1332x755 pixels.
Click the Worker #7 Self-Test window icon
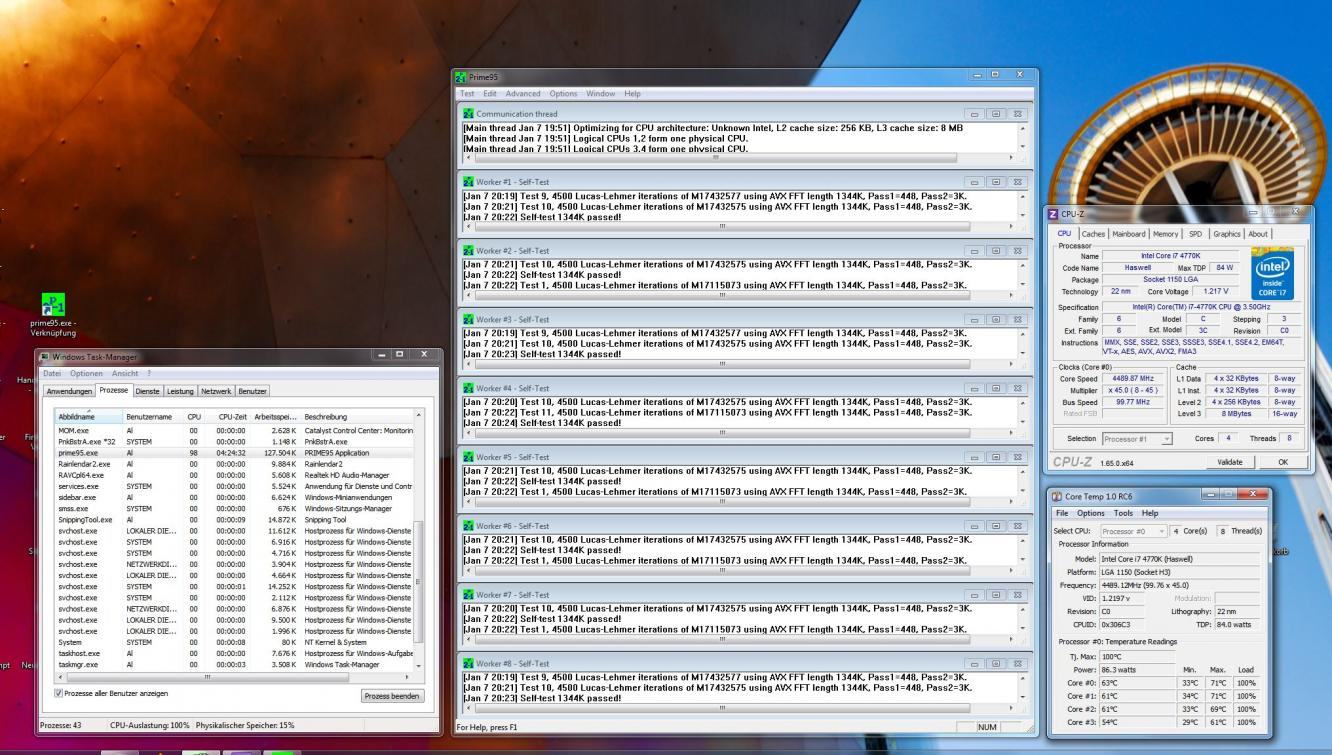coord(468,595)
